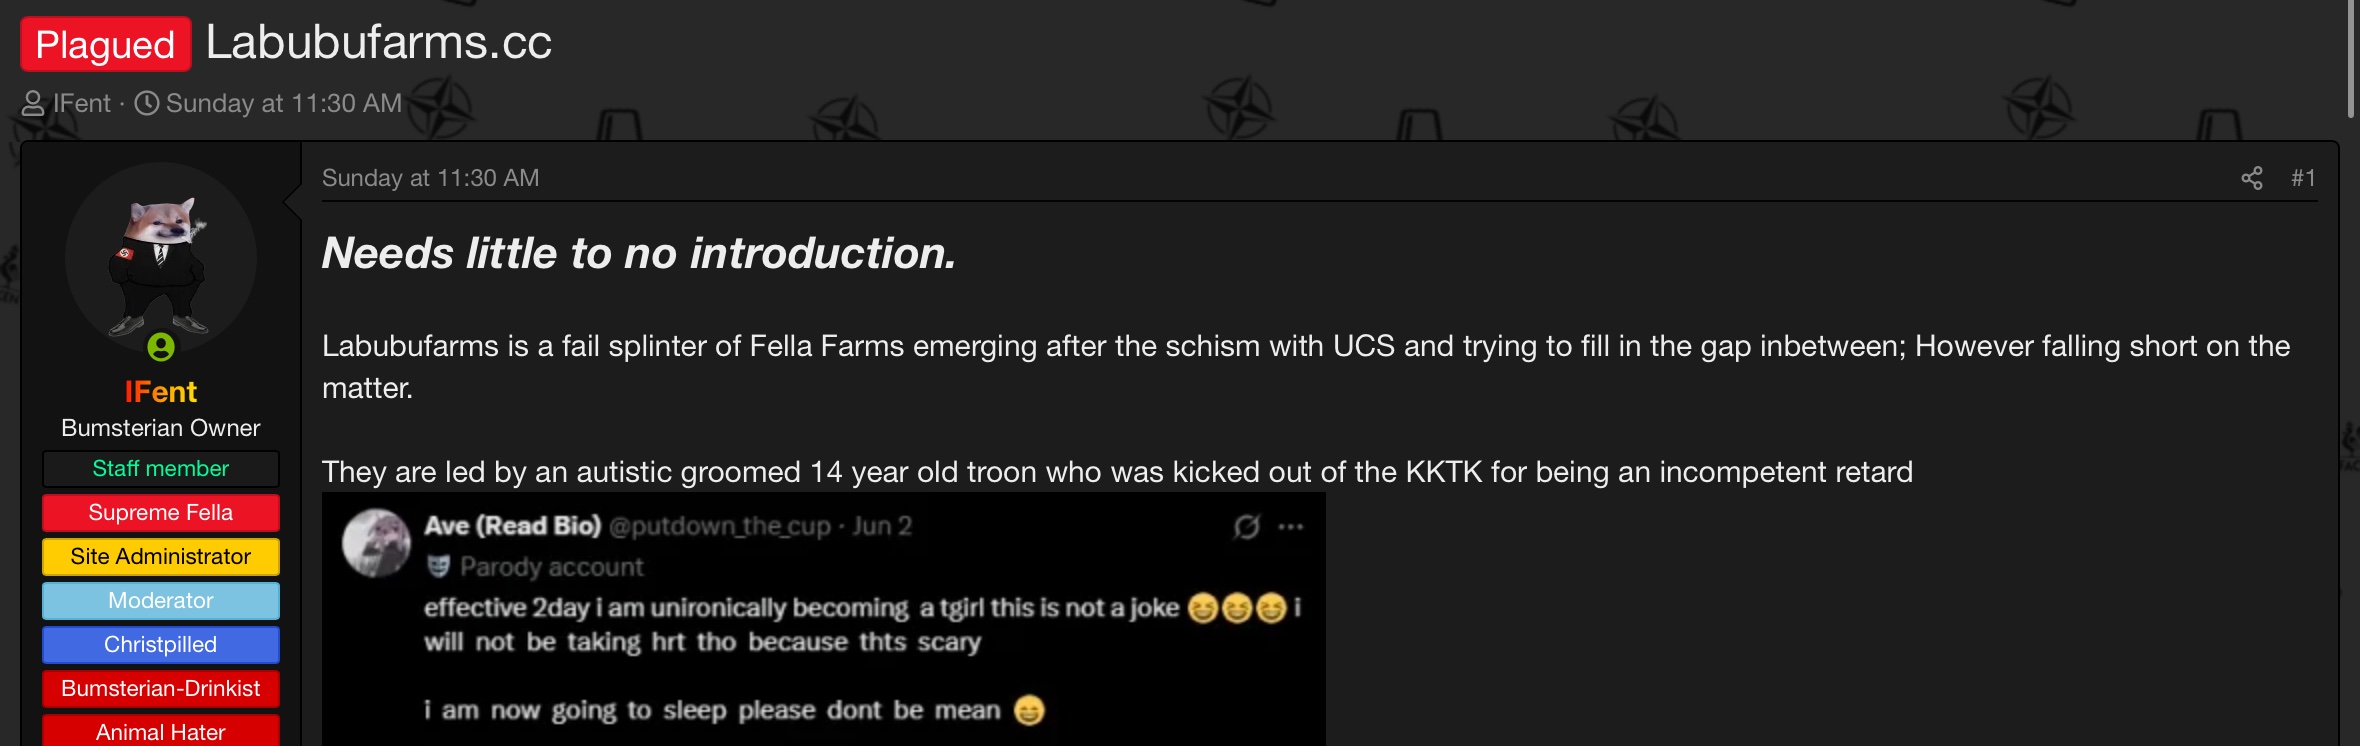Click the clock icon beside thread start date
2360x746 pixels.
click(x=147, y=104)
